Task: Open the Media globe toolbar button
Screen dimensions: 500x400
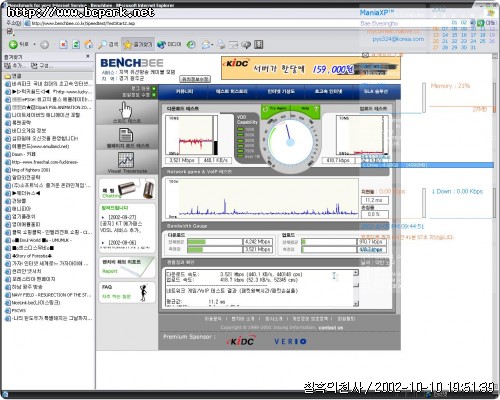Action: 169,44
